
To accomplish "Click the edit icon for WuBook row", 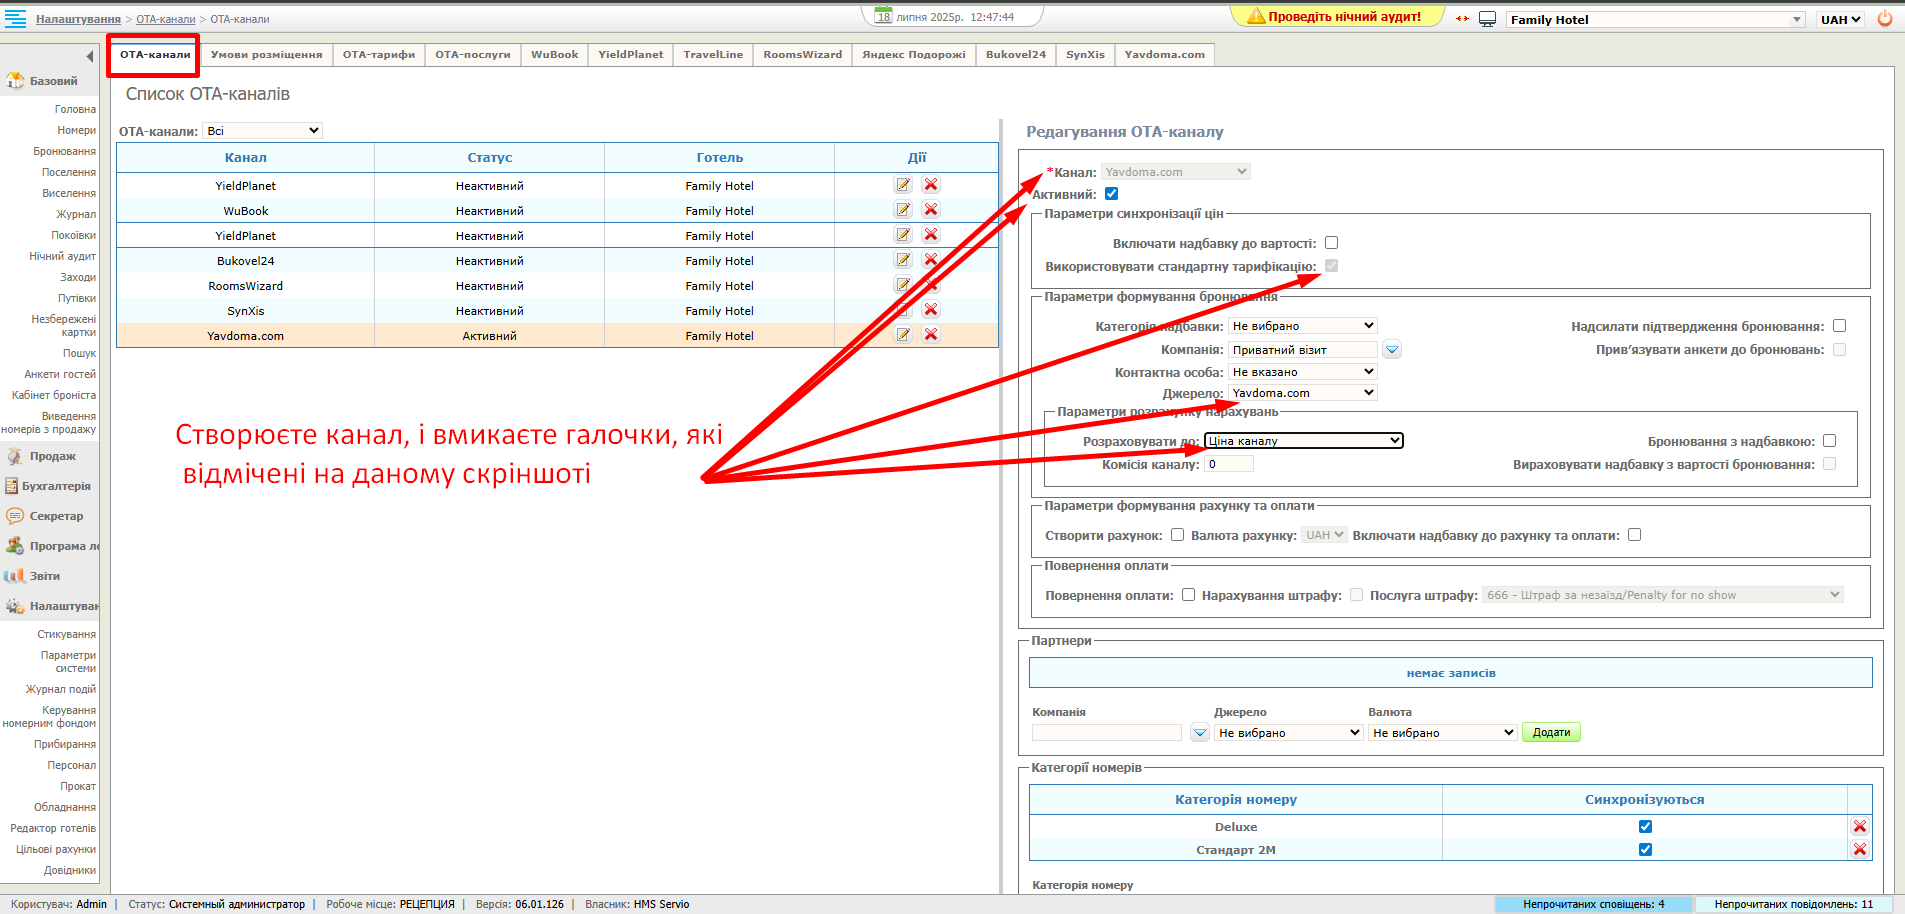I will (903, 210).
